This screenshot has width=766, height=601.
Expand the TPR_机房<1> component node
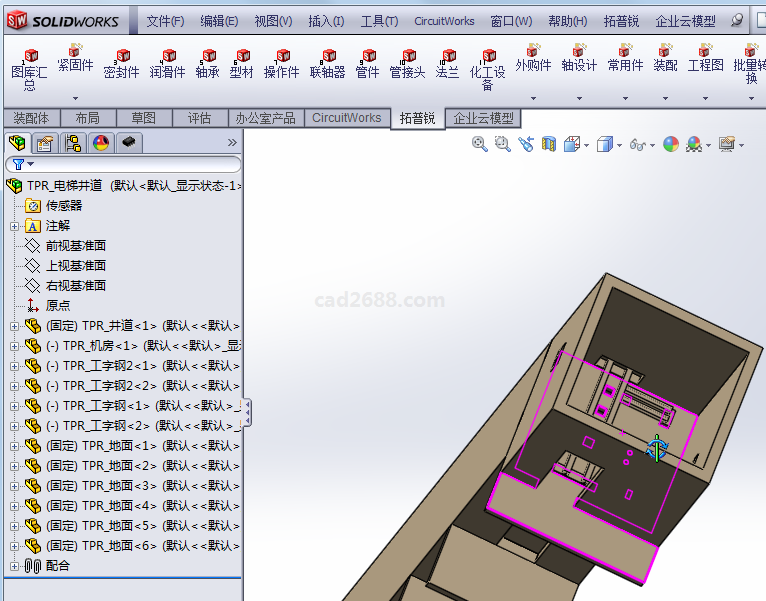pyautogui.click(x=14, y=346)
